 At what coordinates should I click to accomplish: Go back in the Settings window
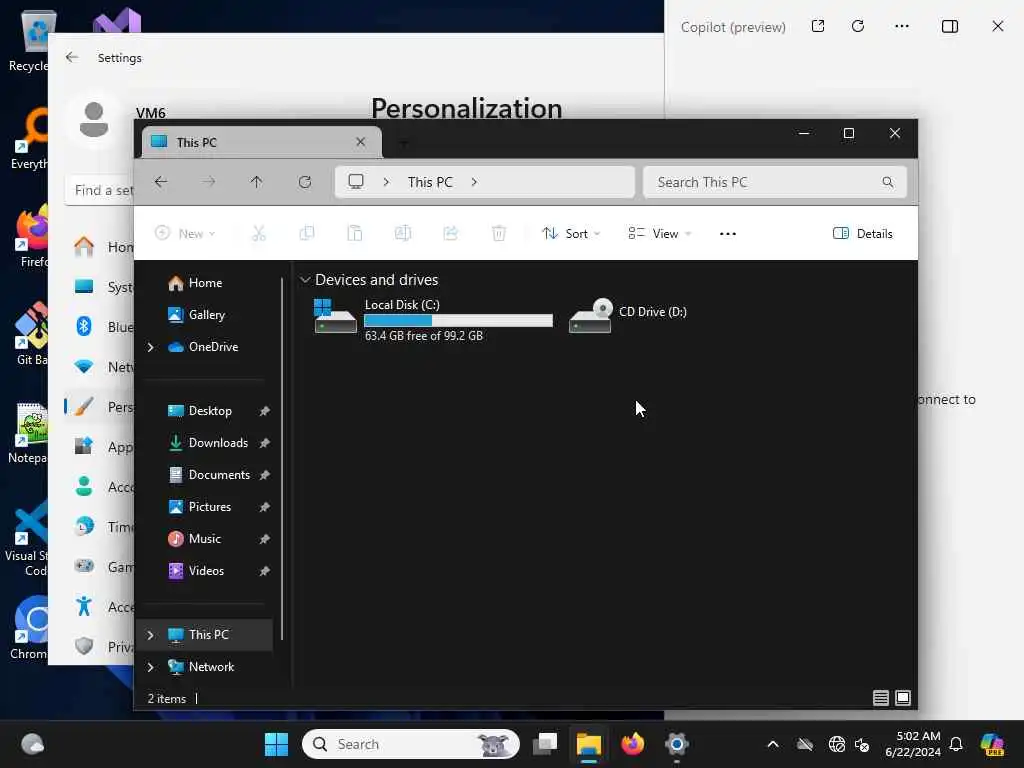(72, 57)
